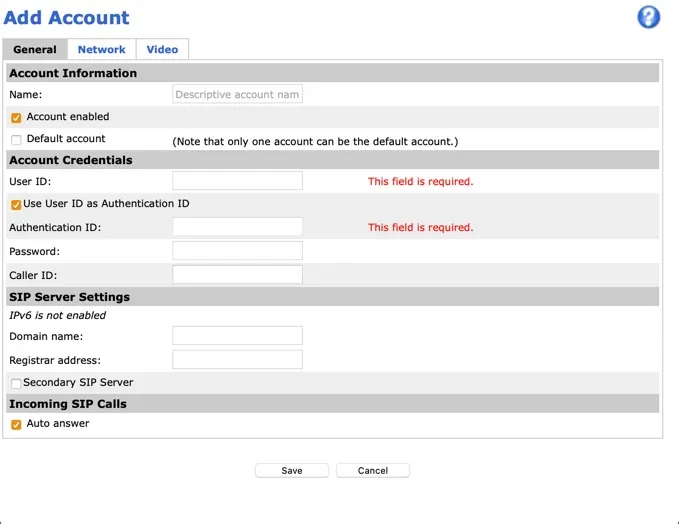The image size is (679, 524).
Task: Click the default account note text
Action: (x=315, y=142)
